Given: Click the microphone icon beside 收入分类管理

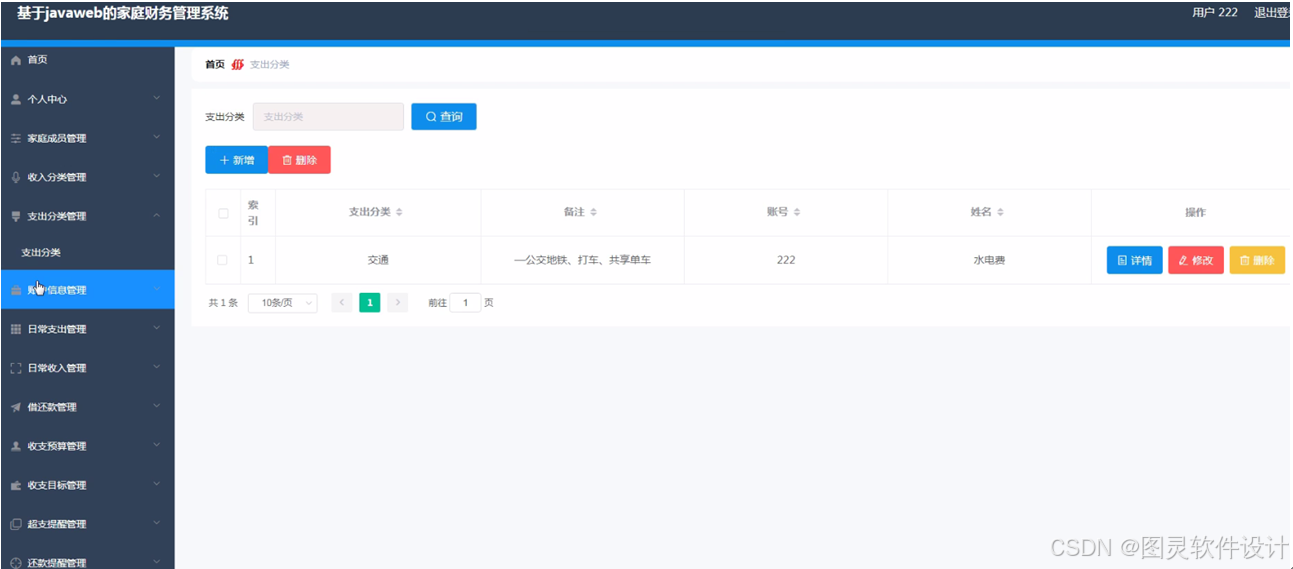Looking at the screenshot, I should 15,178.
